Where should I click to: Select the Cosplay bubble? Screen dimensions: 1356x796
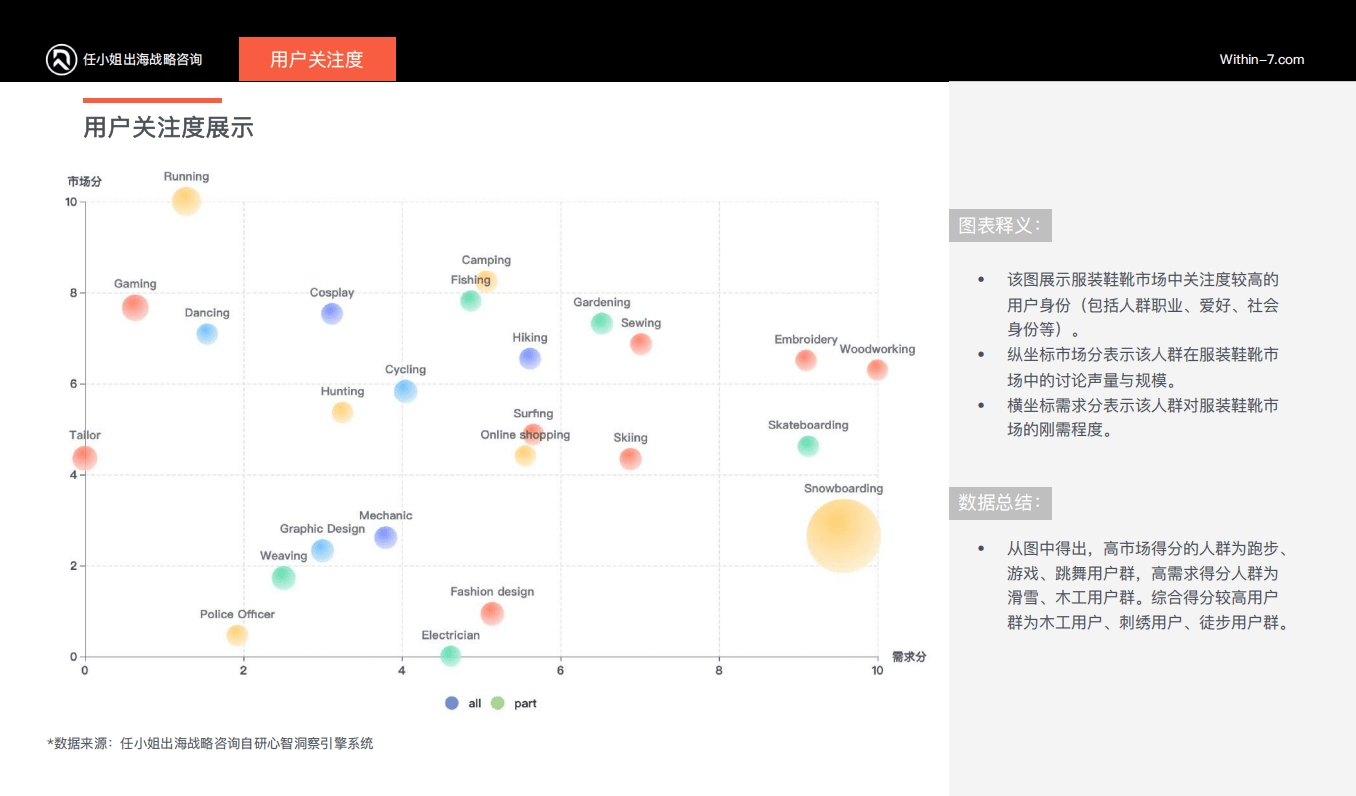[x=332, y=313]
